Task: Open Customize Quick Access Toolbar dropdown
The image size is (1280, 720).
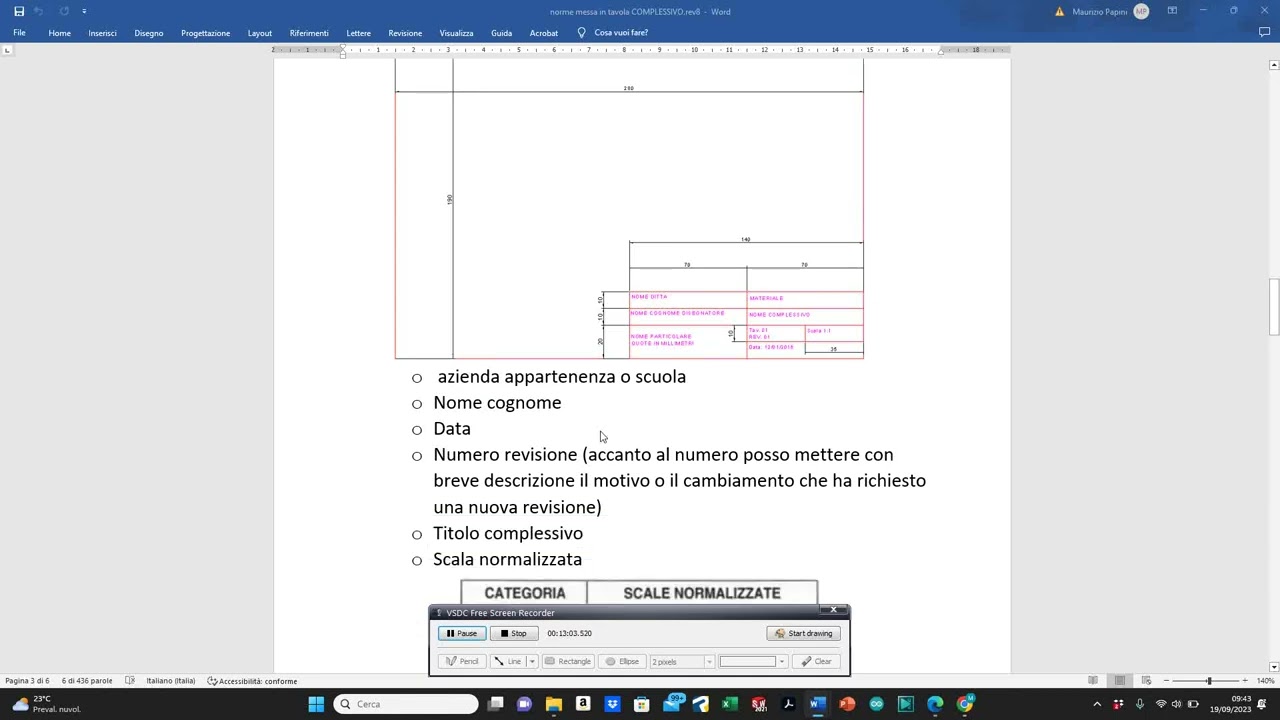Action: pyautogui.click(x=84, y=11)
